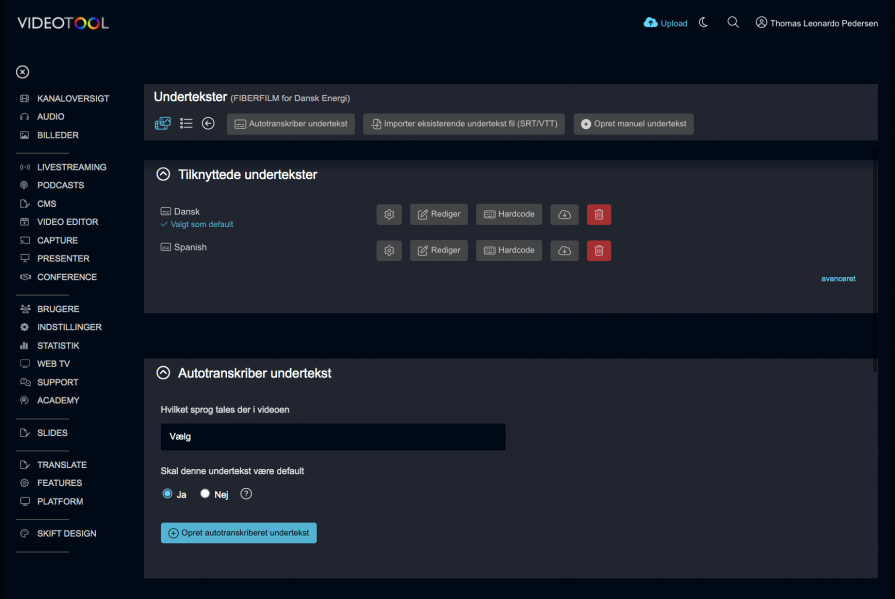Click the back arrow icon under Undertekster
This screenshot has width=895, height=599.
click(x=208, y=124)
